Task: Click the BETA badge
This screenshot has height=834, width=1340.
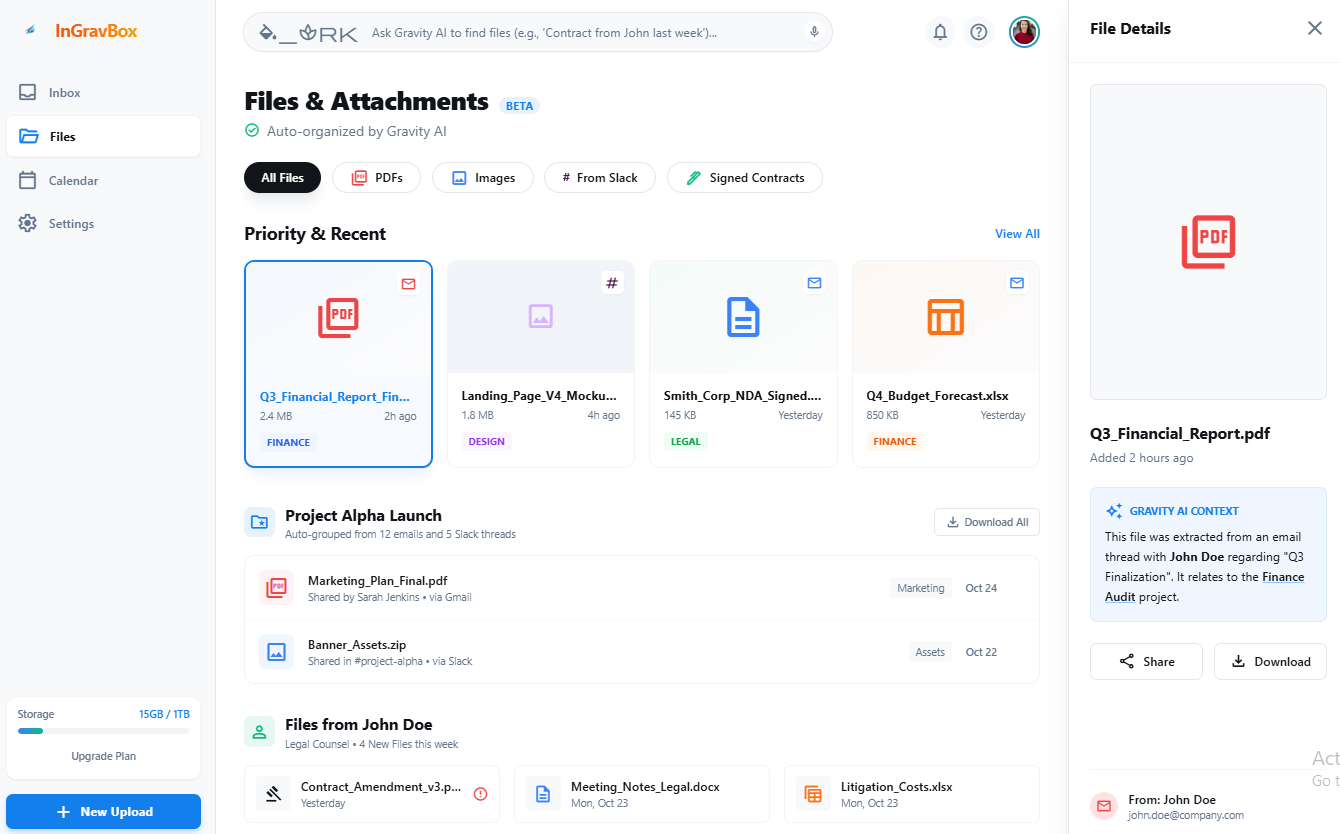Action: pyautogui.click(x=519, y=106)
